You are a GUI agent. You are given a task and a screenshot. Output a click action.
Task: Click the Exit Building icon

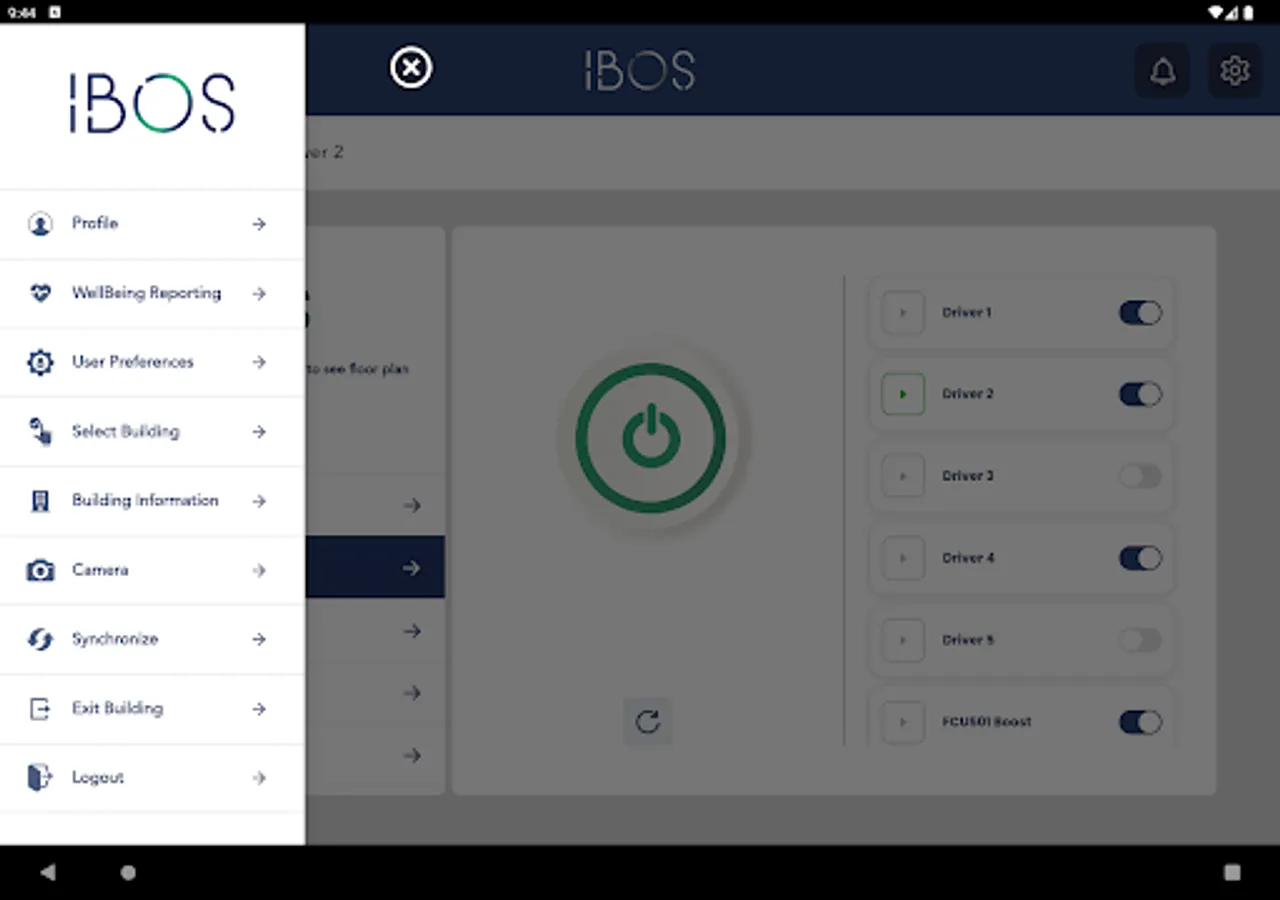[40, 709]
